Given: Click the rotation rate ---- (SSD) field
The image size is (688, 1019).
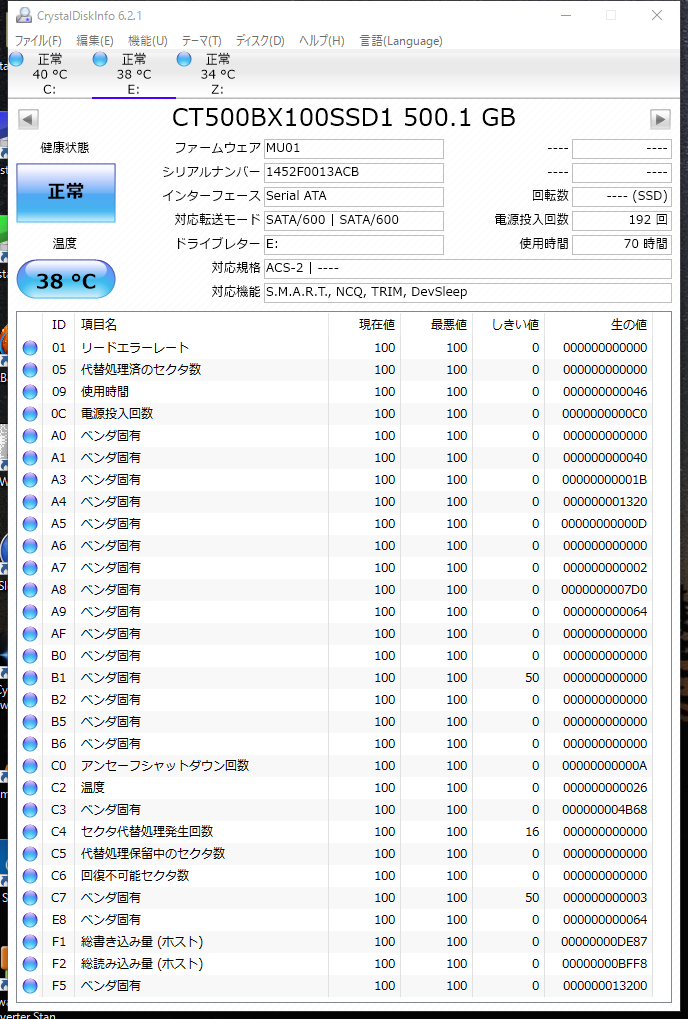Looking at the screenshot, I should [622, 197].
